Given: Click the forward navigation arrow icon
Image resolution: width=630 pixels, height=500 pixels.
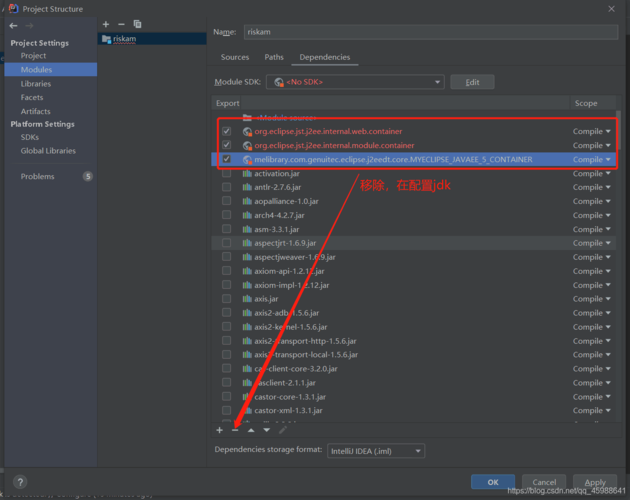Looking at the screenshot, I should coord(29,26).
